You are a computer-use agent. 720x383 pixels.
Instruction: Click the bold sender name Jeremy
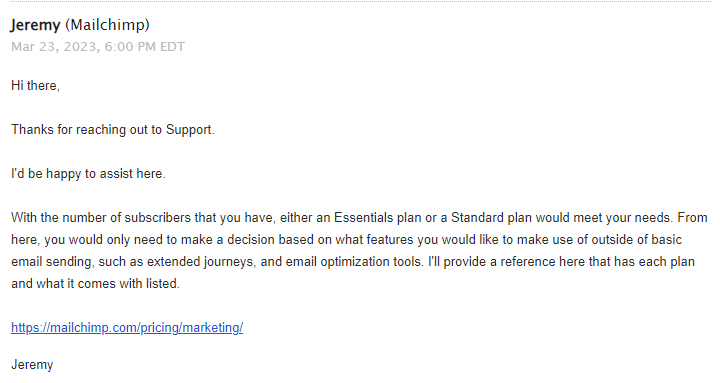point(35,25)
